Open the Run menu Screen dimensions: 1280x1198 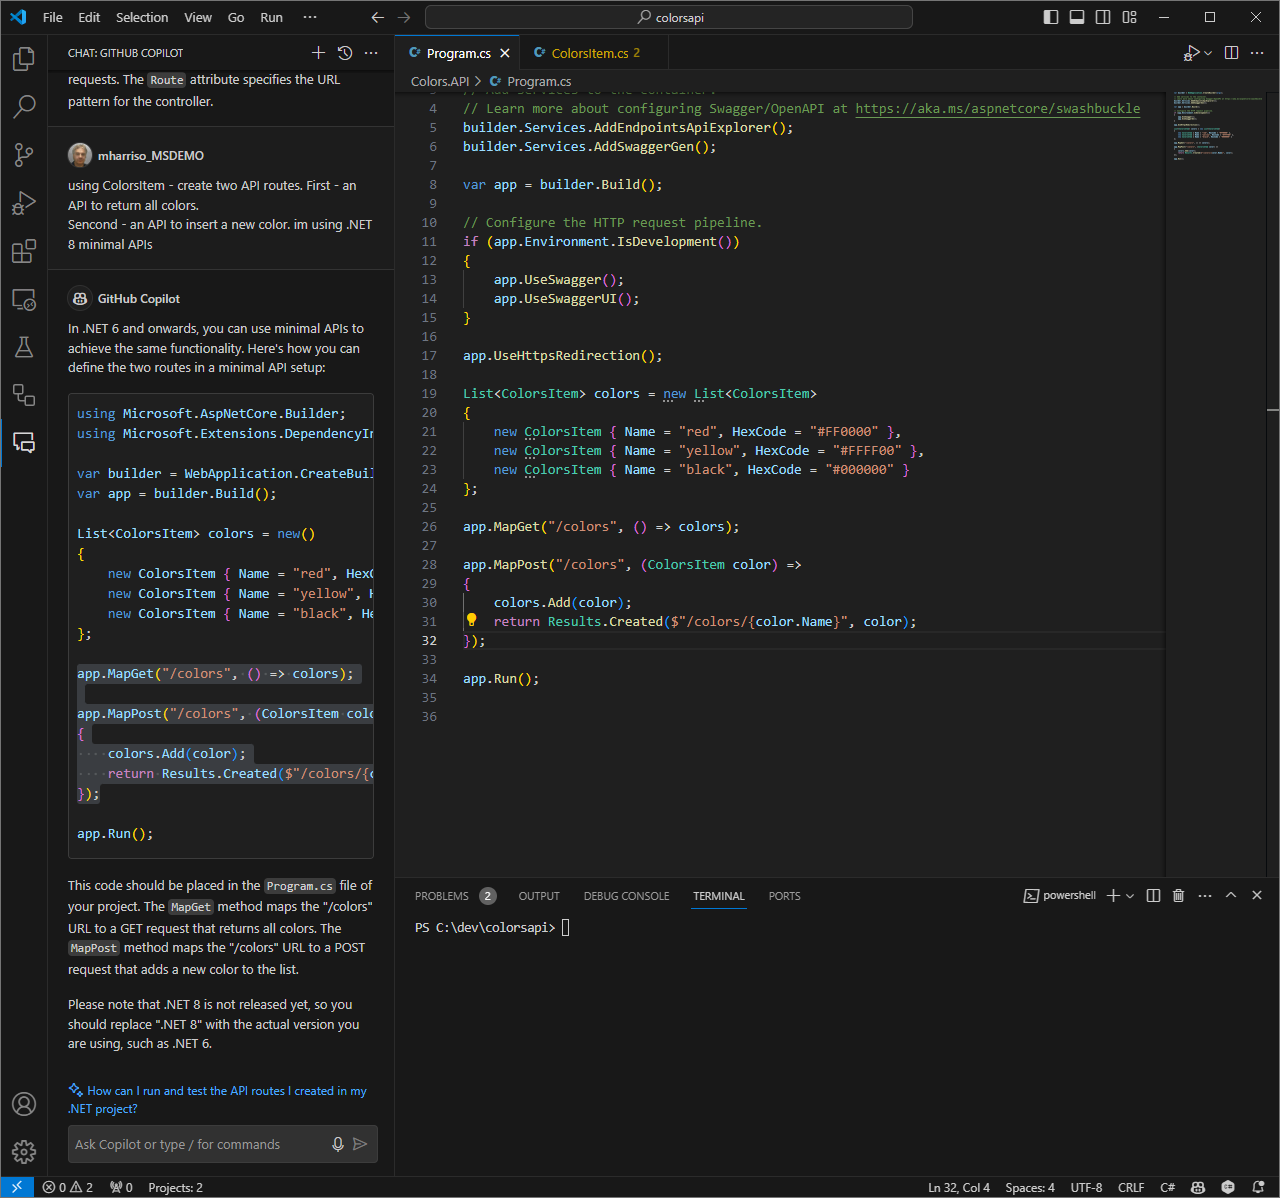[271, 17]
